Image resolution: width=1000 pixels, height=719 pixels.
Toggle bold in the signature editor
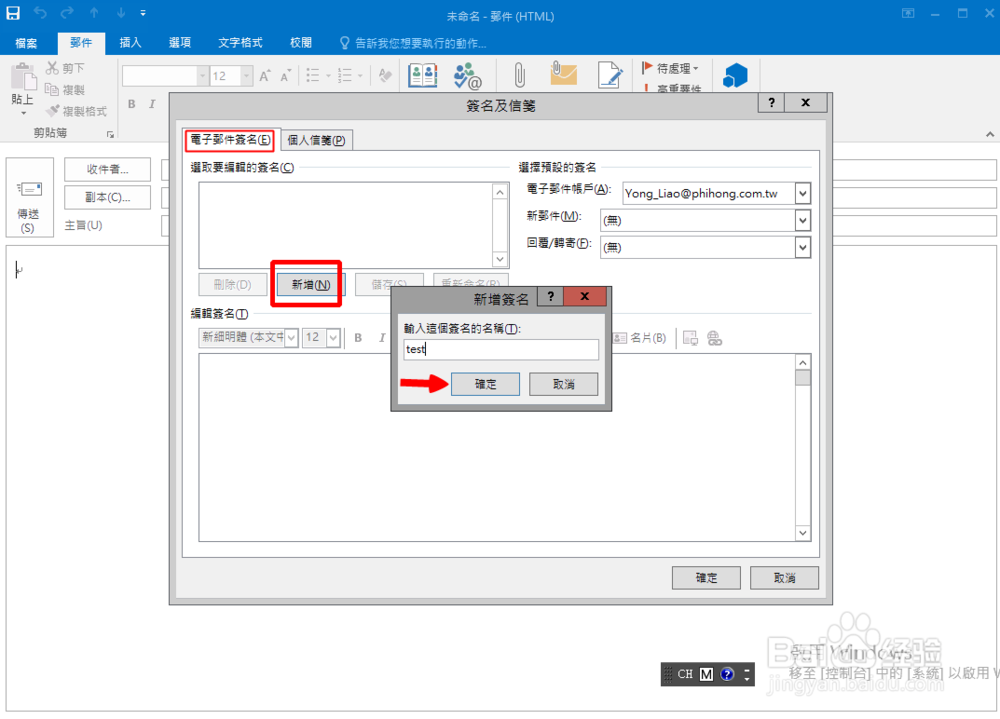[x=357, y=338]
